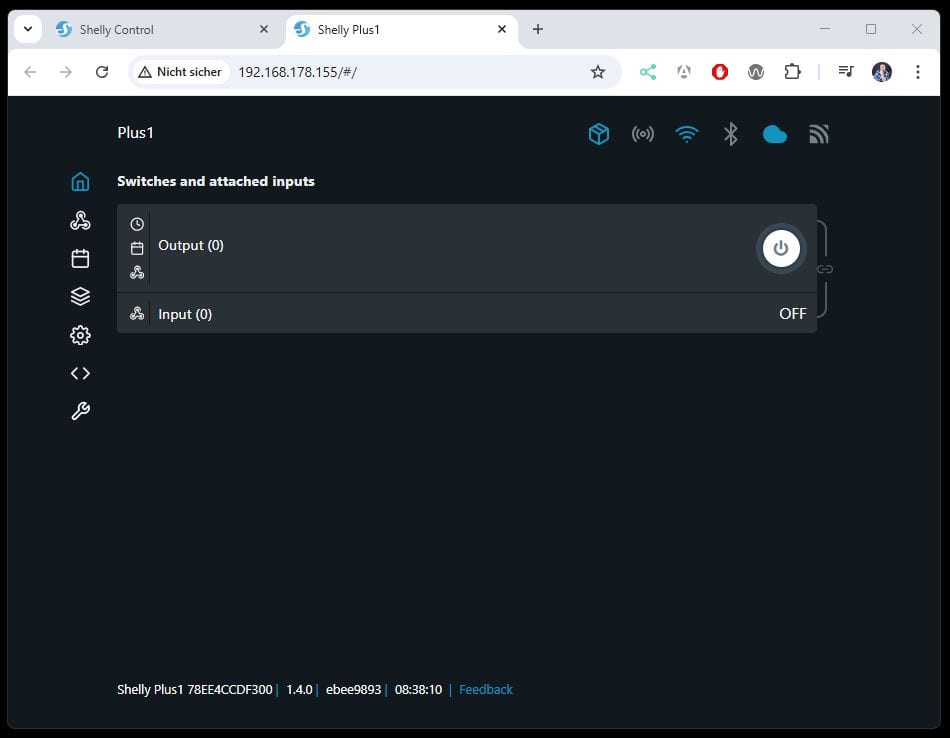
Task: Open a new browser tab
Action: pyautogui.click(x=538, y=29)
